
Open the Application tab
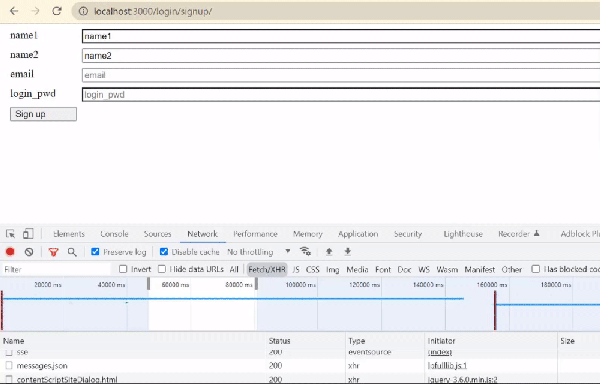click(x=358, y=234)
